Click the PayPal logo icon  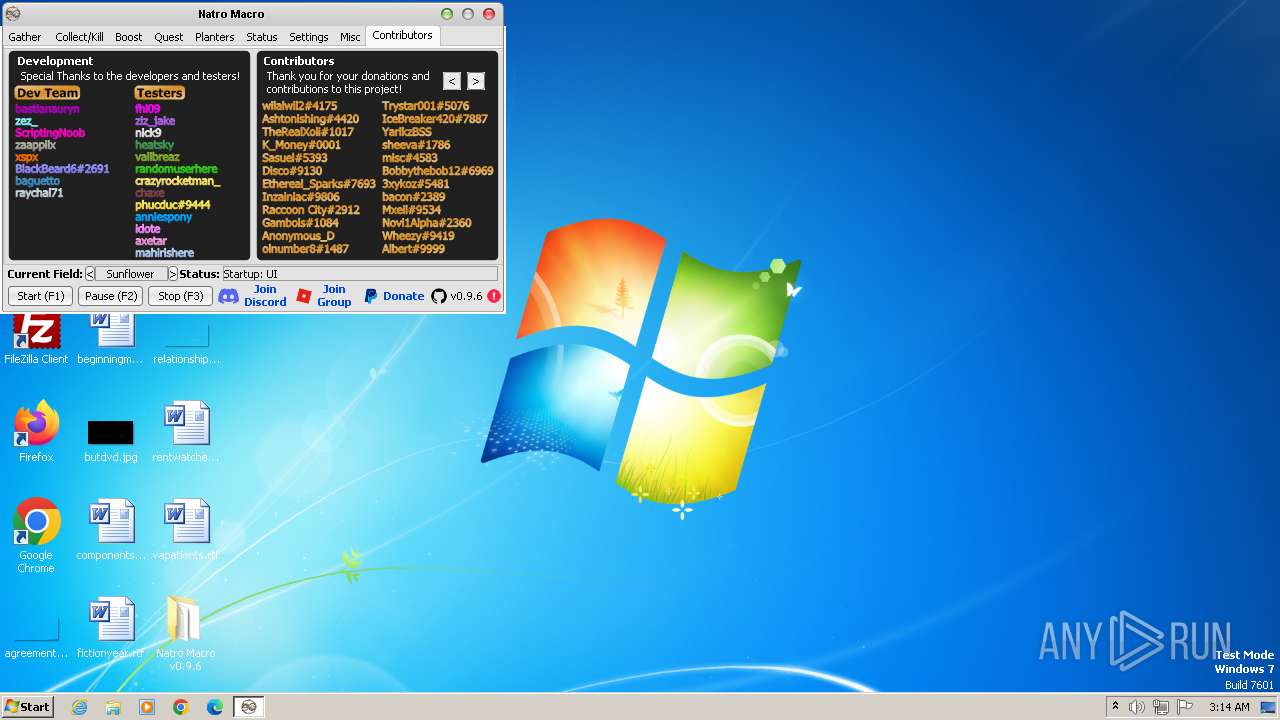click(370, 296)
